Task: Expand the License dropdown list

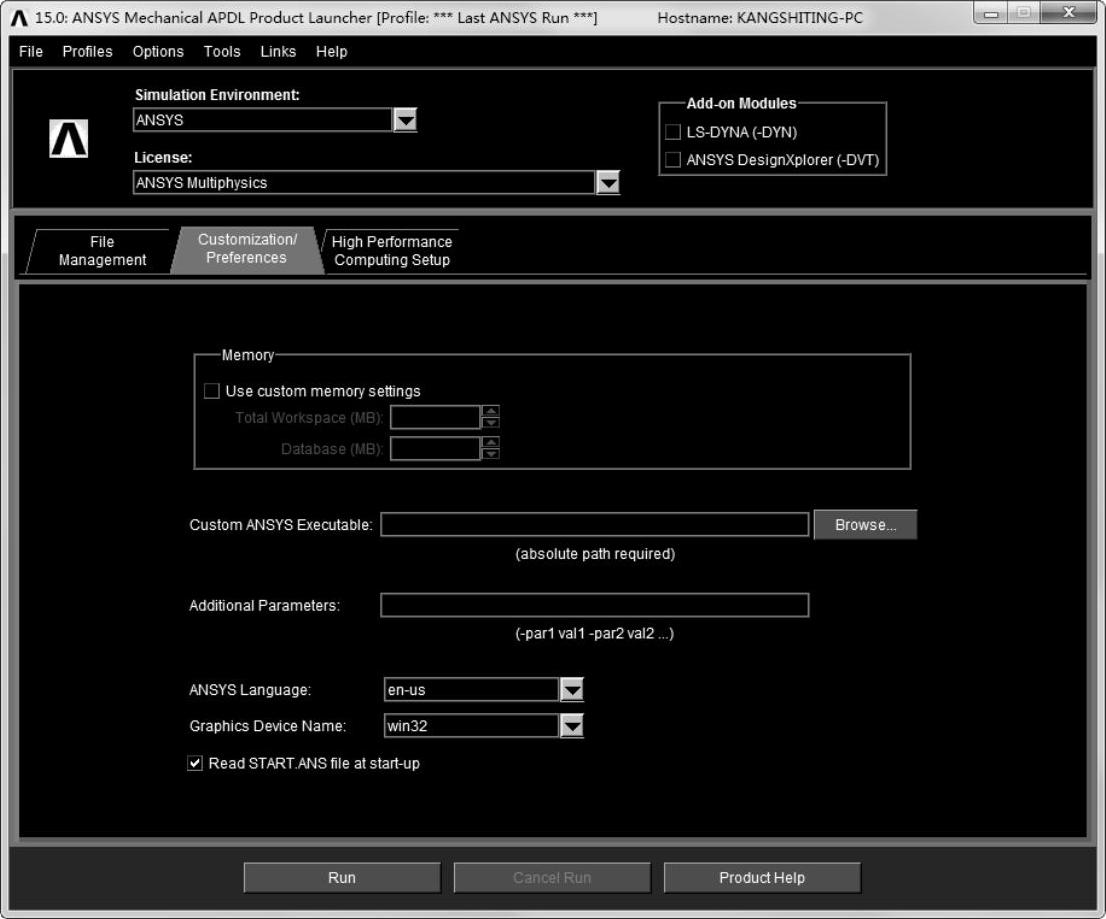Action: click(608, 183)
